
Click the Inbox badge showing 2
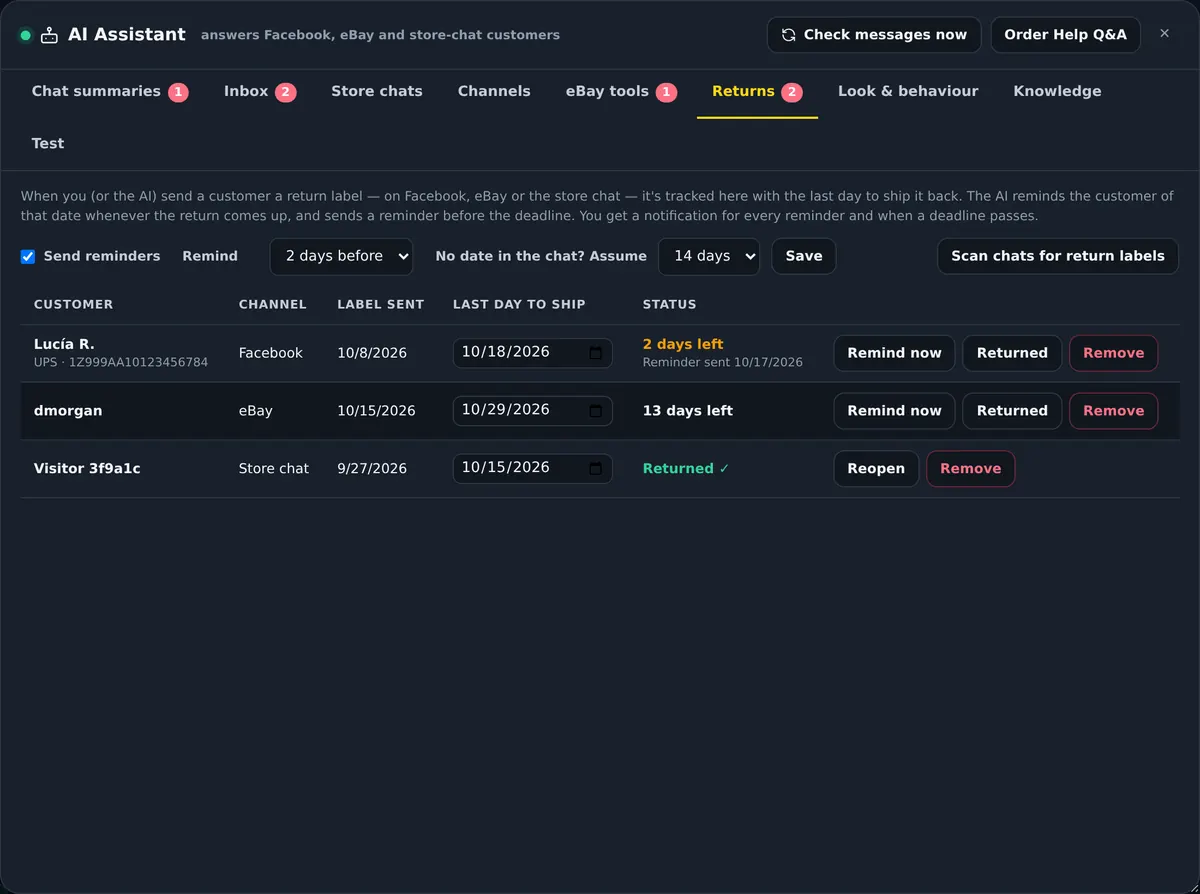click(x=285, y=92)
